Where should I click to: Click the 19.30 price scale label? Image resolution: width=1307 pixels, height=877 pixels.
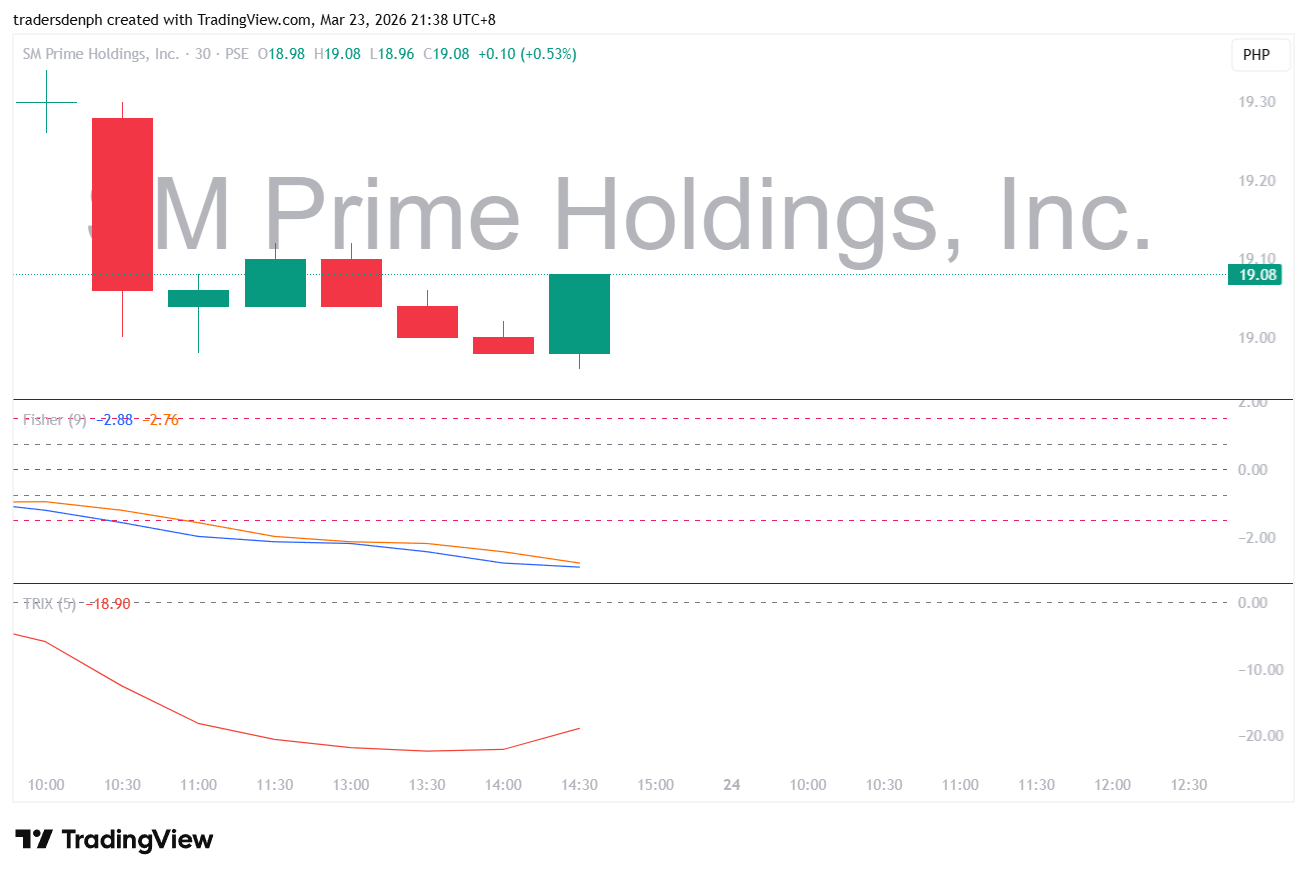(x=1256, y=102)
